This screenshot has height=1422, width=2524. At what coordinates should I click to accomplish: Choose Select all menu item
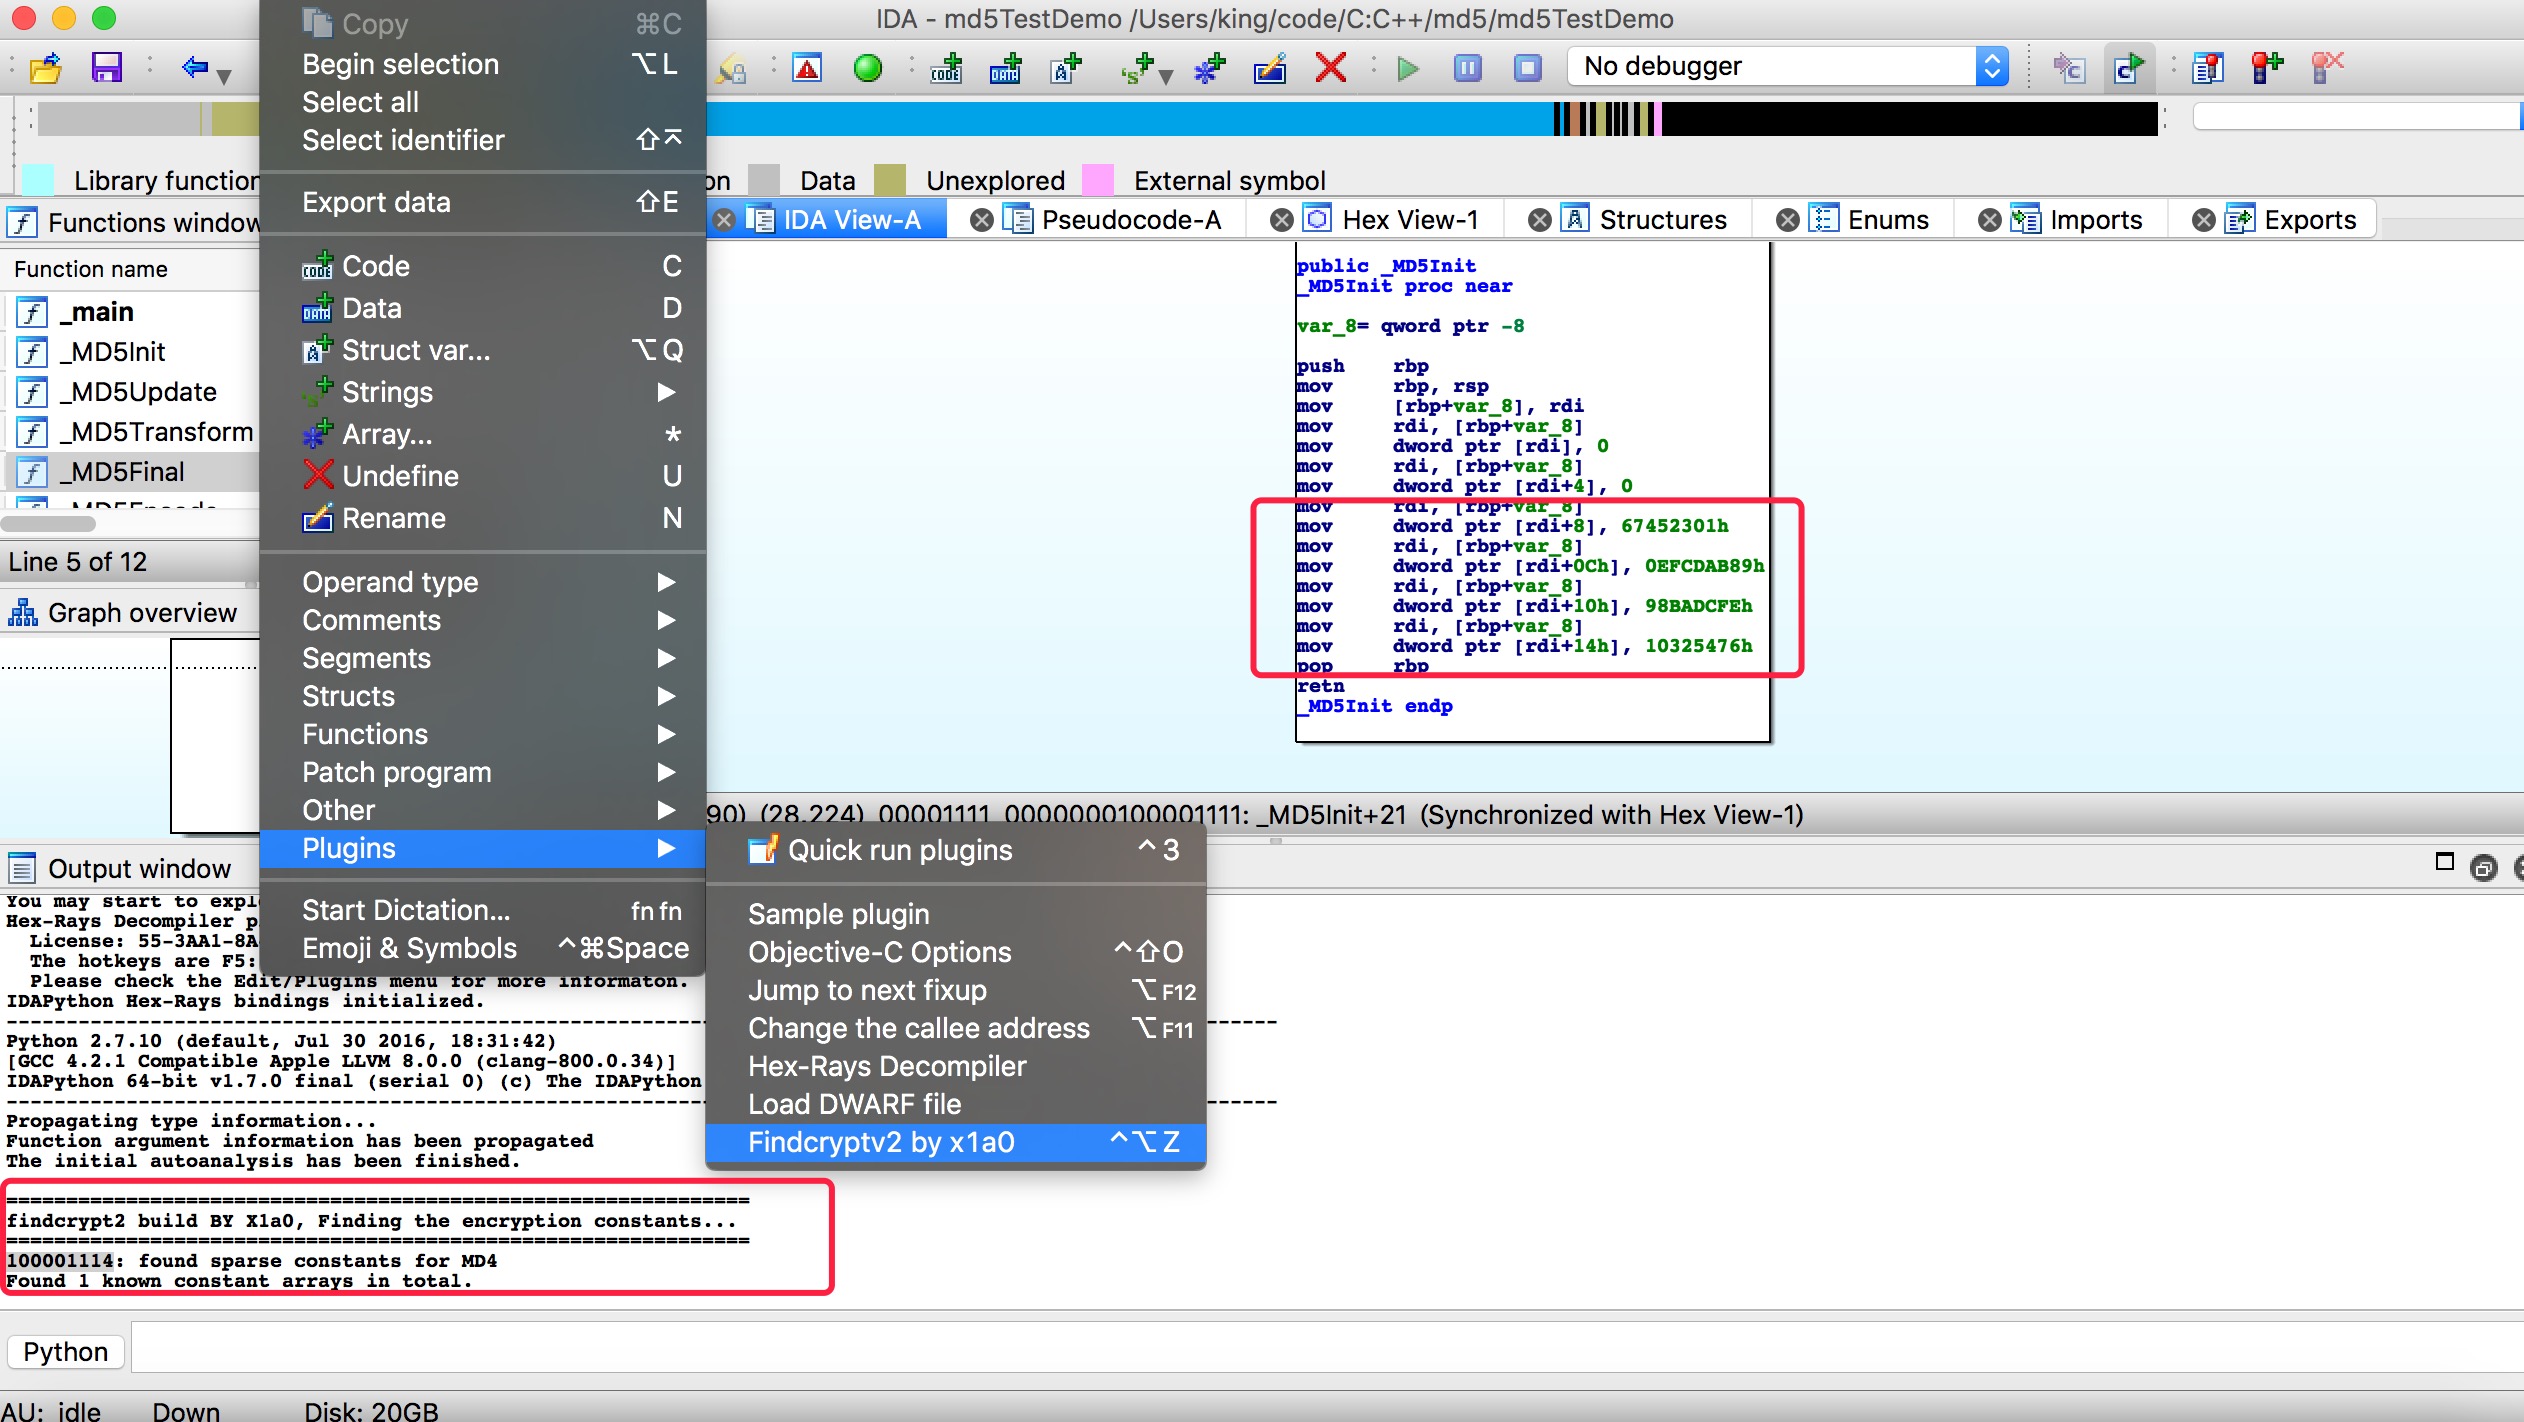point(483,102)
